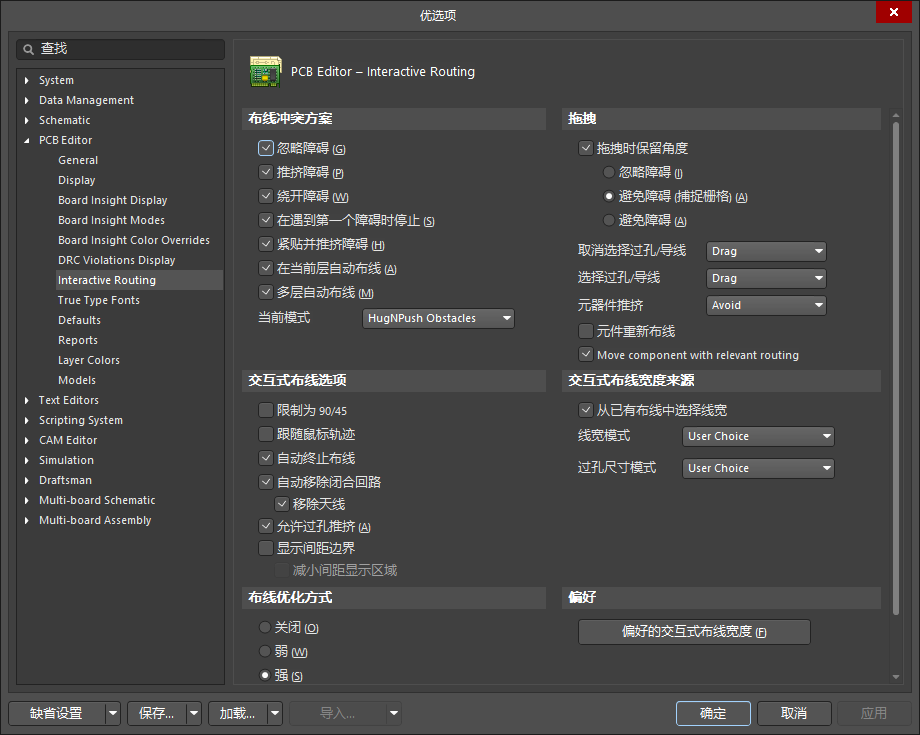The image size is (920, 735).
Task: Select 强 (S) routing optimization radio
Action: point(265,675)
